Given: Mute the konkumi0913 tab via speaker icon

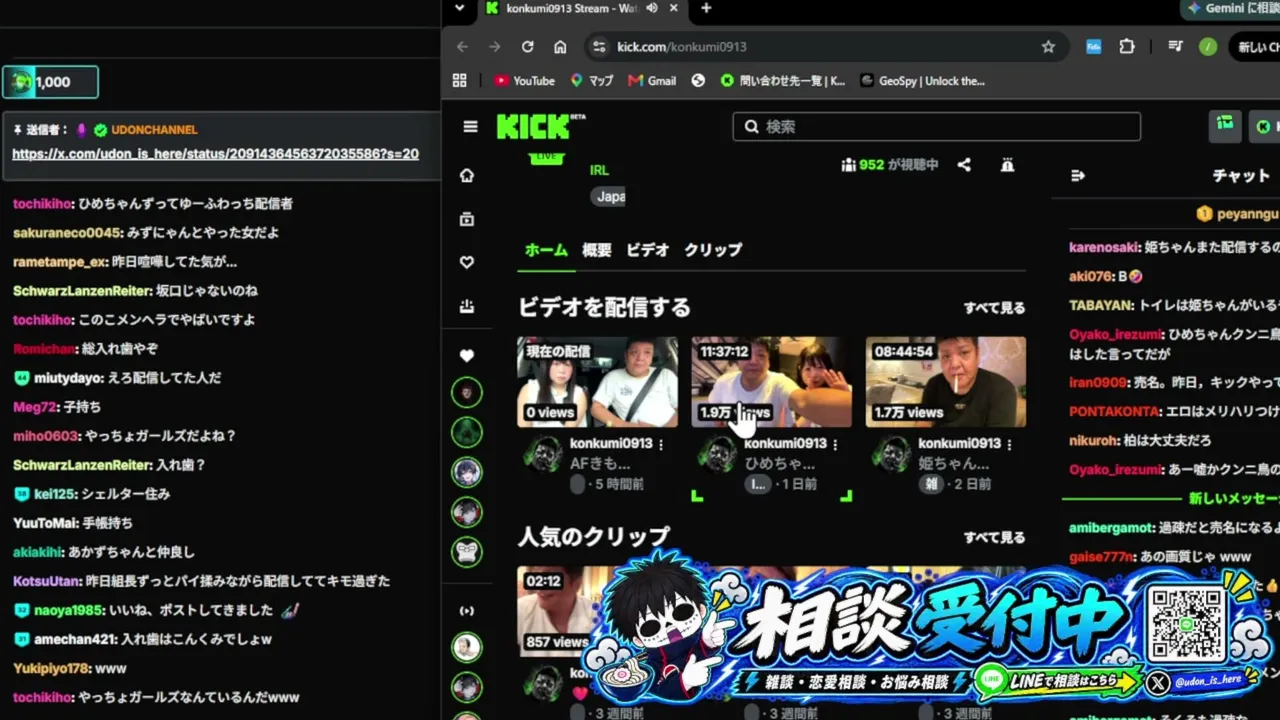Looking at the screenshot, I should tap(652, 9).
